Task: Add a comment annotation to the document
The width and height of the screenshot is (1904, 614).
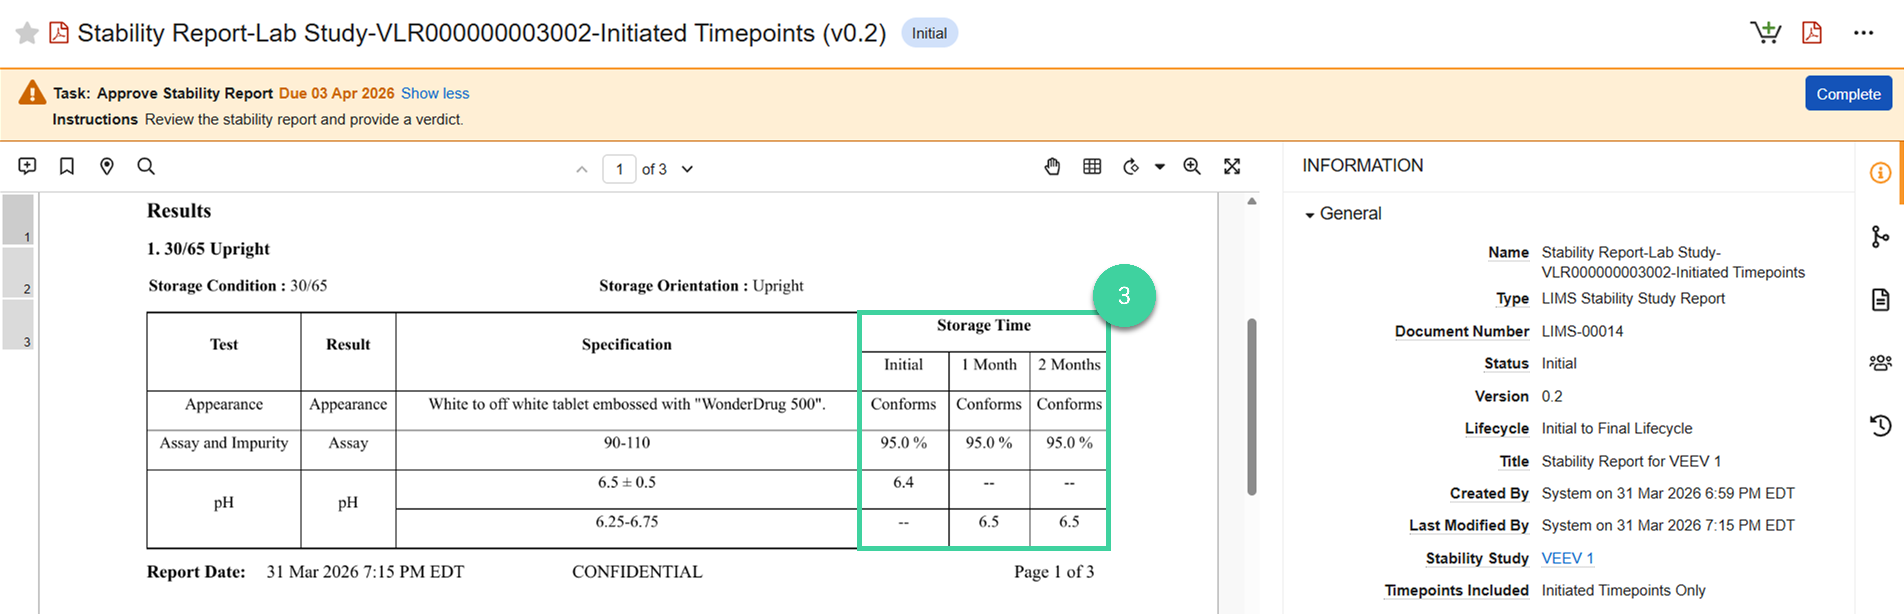Action: point(28,167)
